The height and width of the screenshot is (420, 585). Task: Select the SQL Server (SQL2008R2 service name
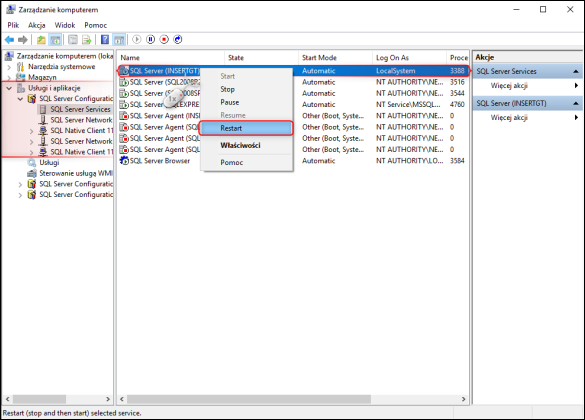click(x=165, y=82)
